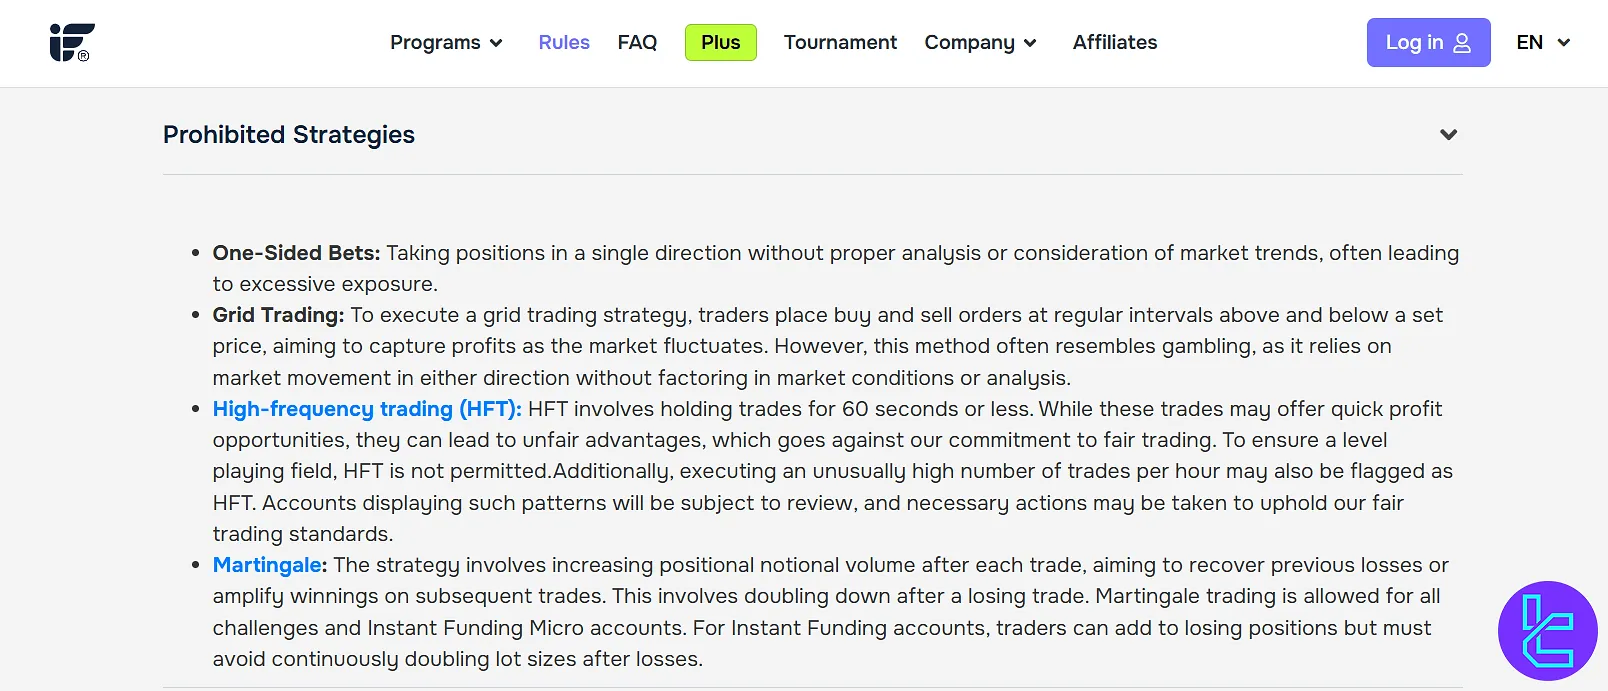
Task: Click the green Plus button
Action: point(720,42)
